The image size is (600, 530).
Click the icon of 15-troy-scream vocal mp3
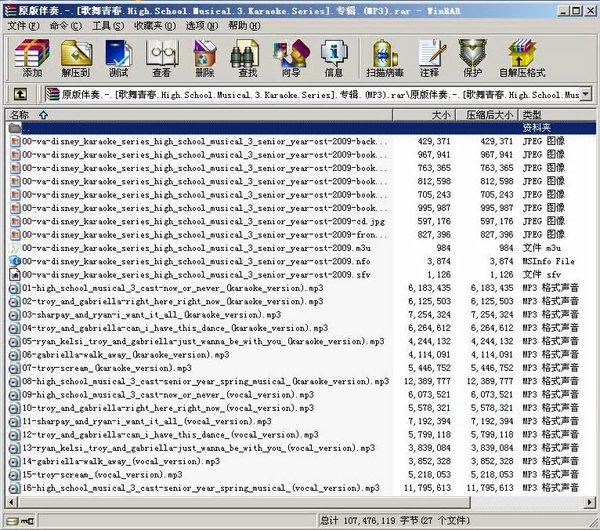pyautogui.click(x=15, y=475)
